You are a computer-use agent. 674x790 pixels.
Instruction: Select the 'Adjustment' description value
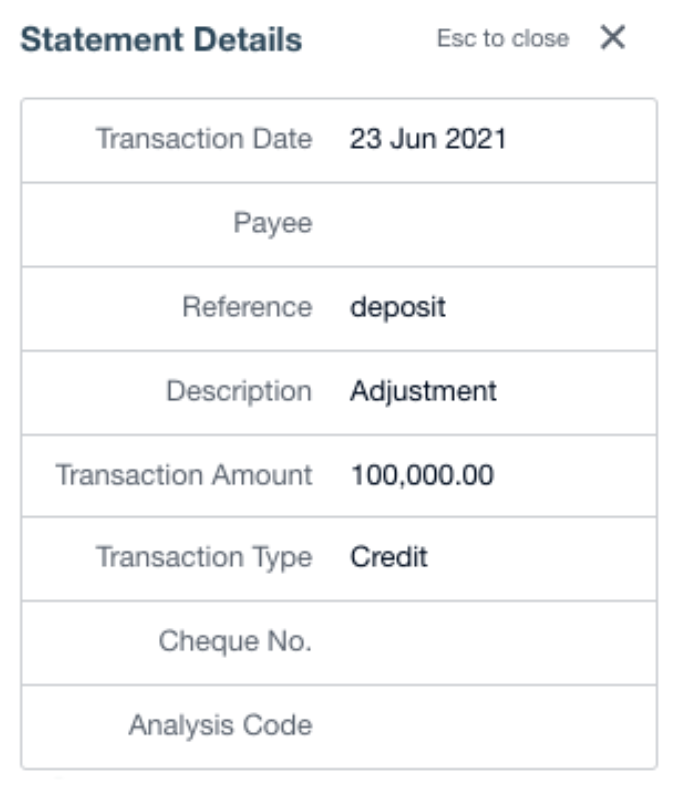point(423,391)
